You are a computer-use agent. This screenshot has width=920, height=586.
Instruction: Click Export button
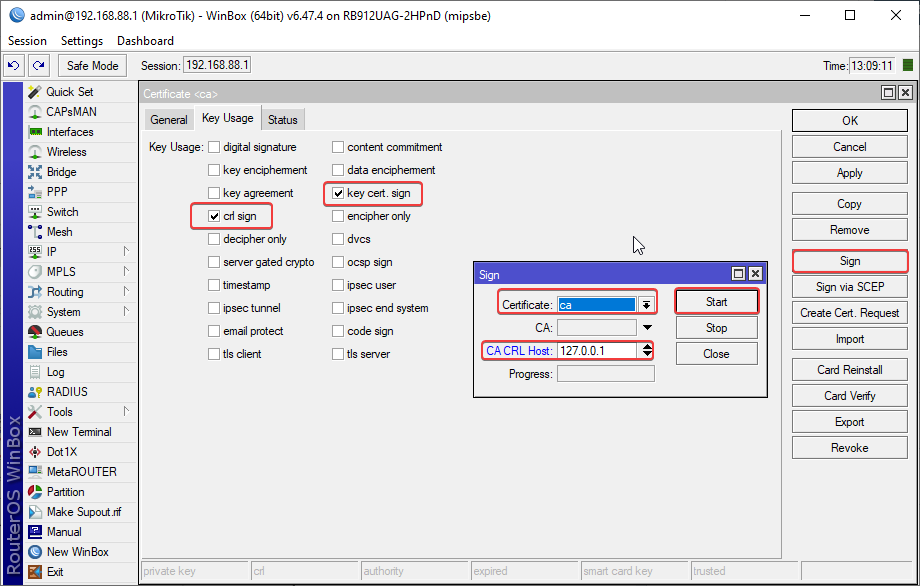pyautogui.click(x=850, y=422)
